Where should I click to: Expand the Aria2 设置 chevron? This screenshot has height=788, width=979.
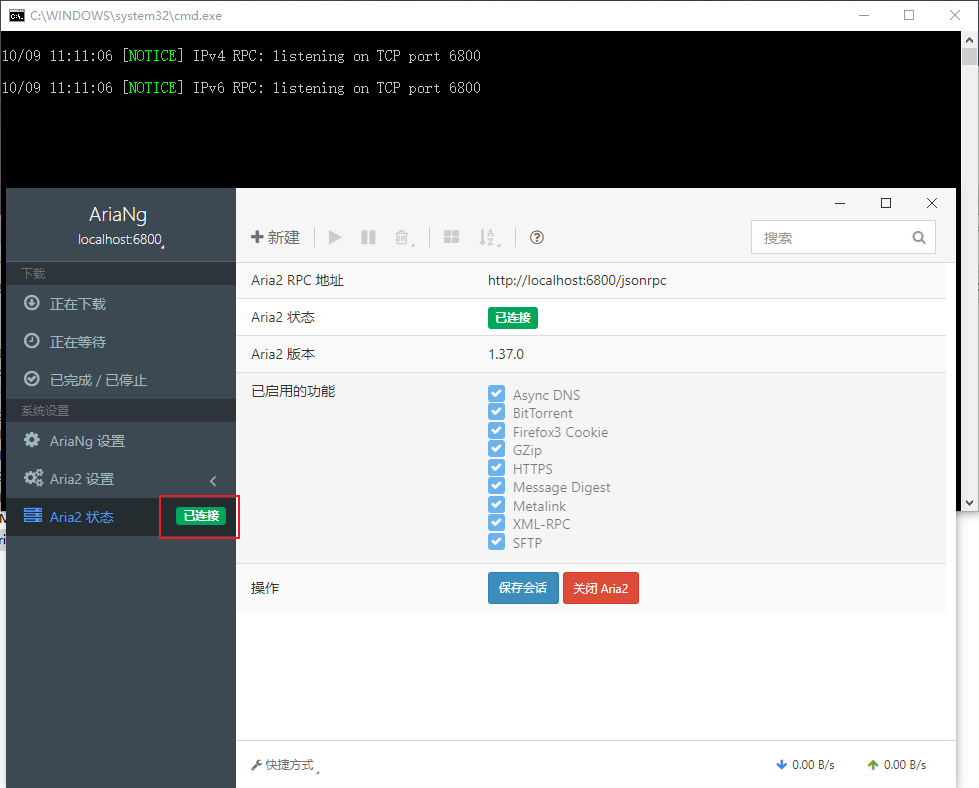point(213,480)
